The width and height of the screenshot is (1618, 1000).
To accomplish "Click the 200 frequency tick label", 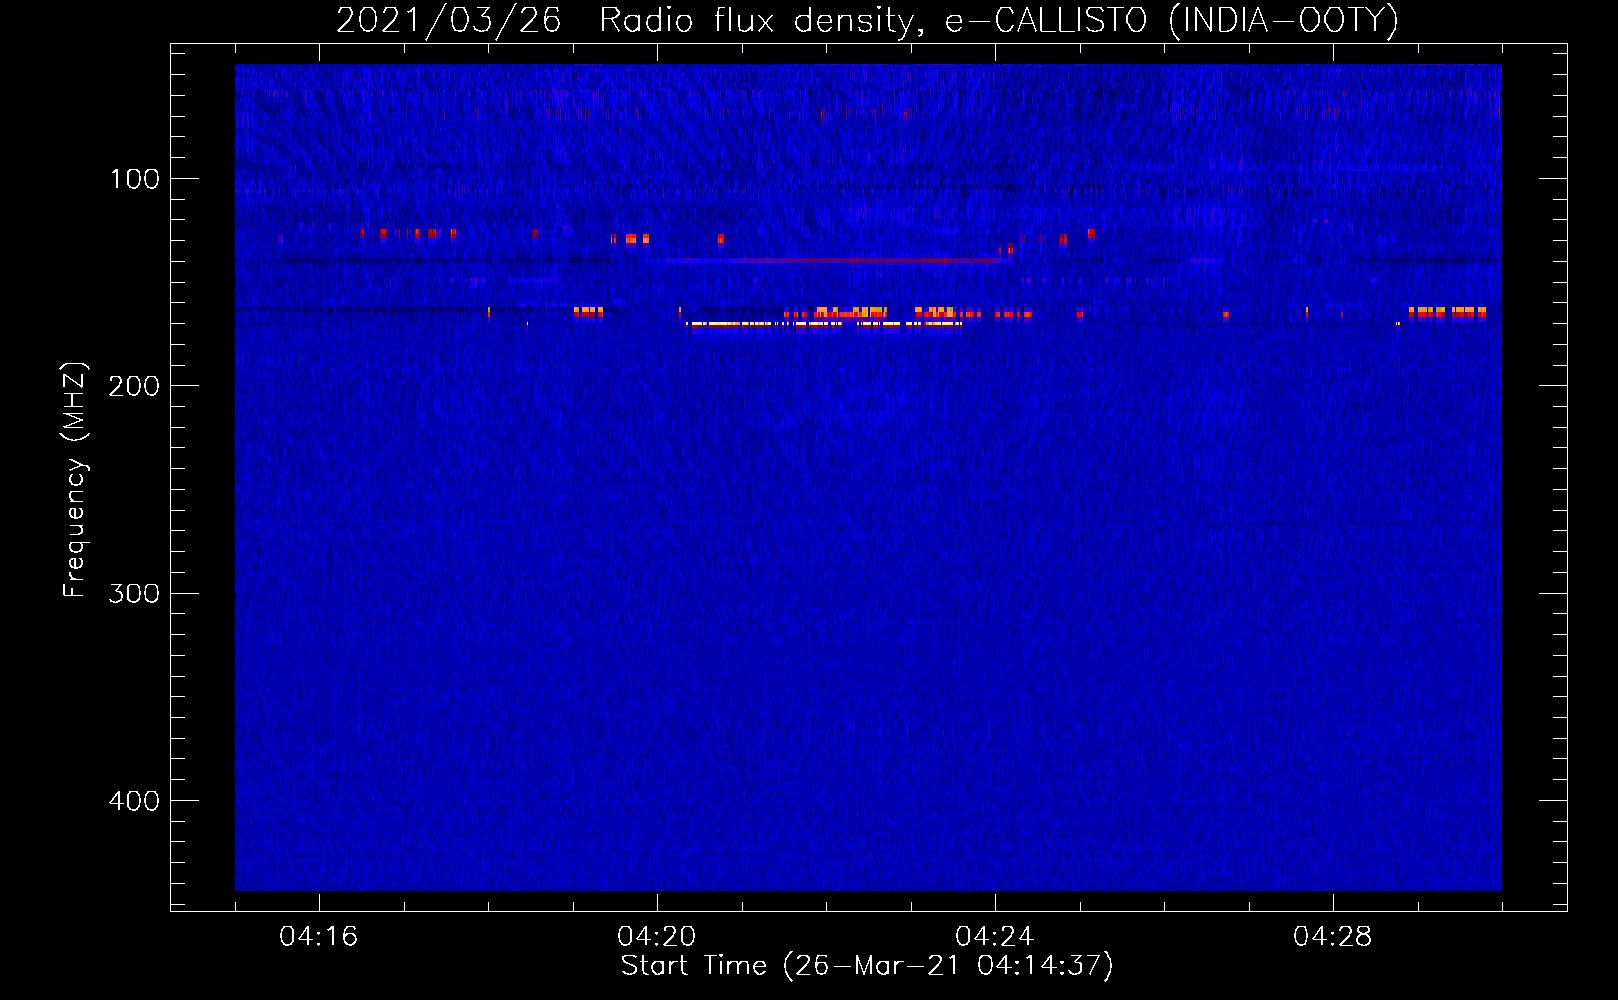I will [x=135, y=386].
